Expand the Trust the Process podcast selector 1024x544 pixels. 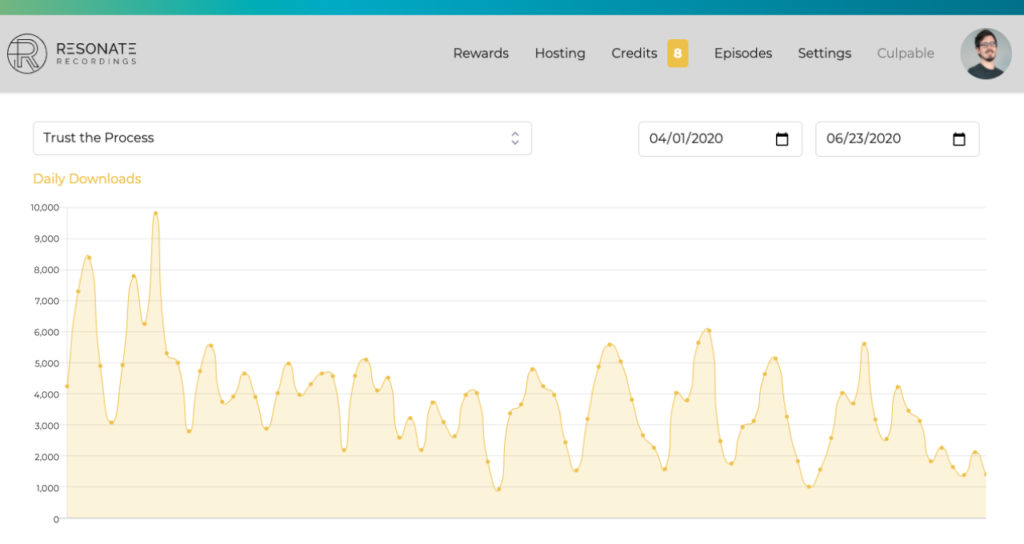(x=282, y=138)
